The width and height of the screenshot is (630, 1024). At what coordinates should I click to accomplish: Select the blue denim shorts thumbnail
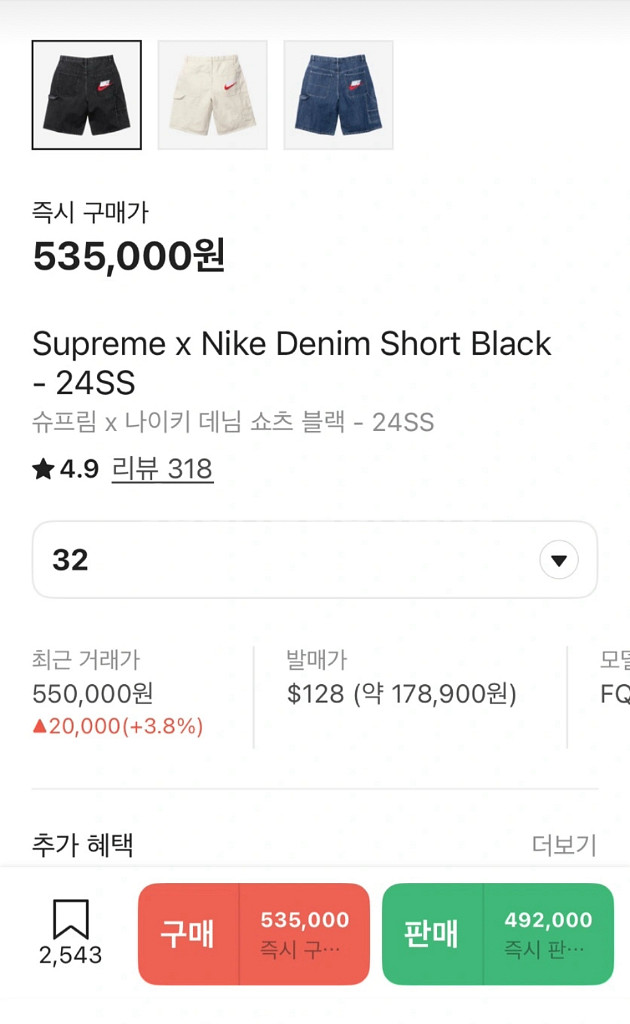point(339,95)
